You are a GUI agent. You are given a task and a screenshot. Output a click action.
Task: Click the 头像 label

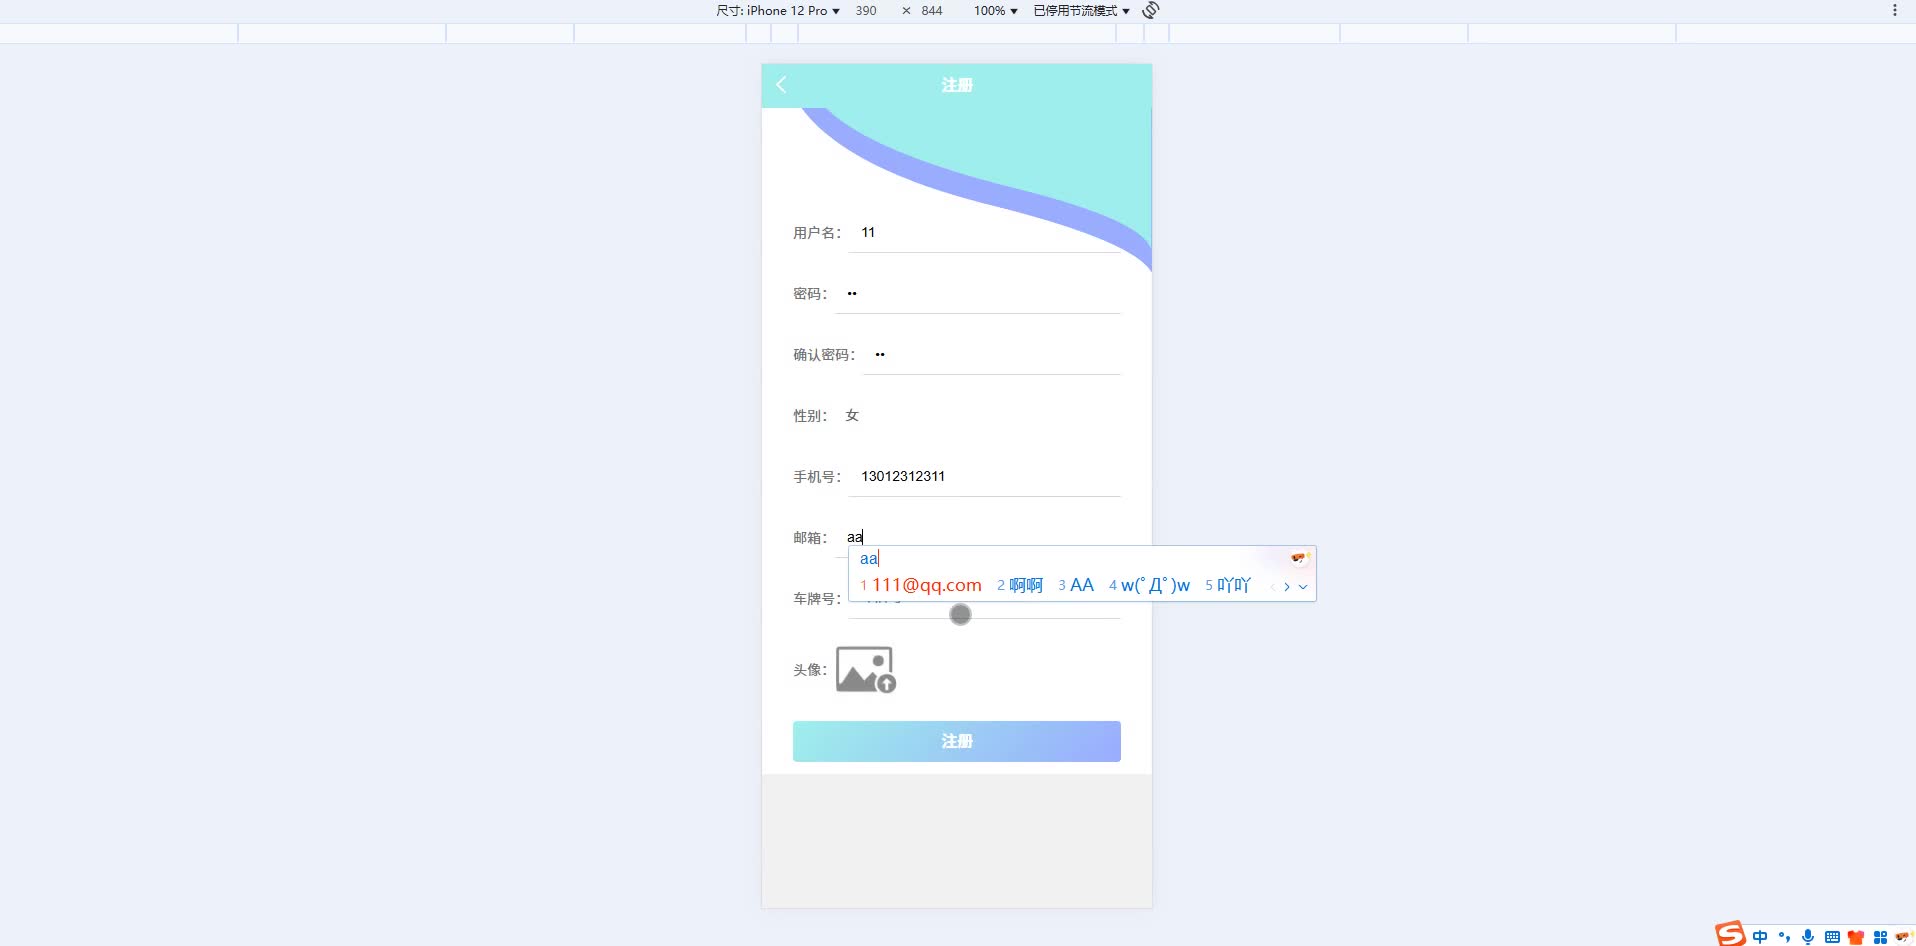click(810, 669)
